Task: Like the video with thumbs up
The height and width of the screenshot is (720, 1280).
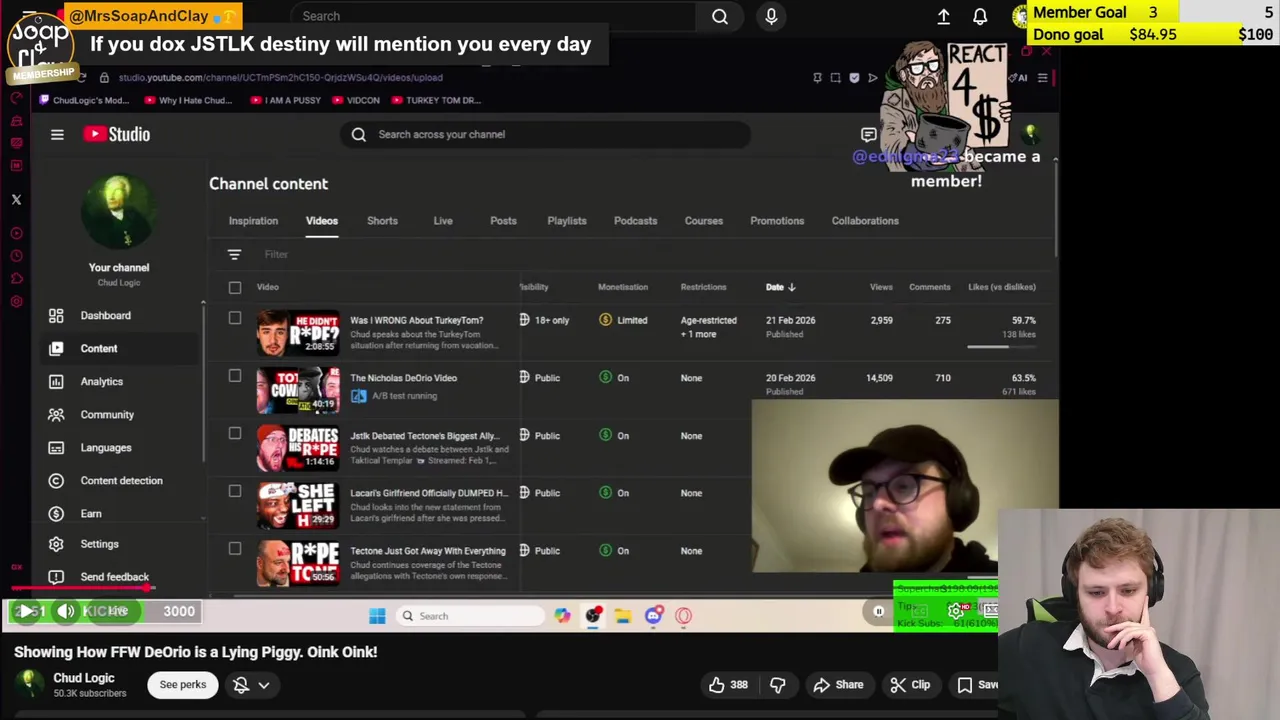Action: tap(716, 685)
